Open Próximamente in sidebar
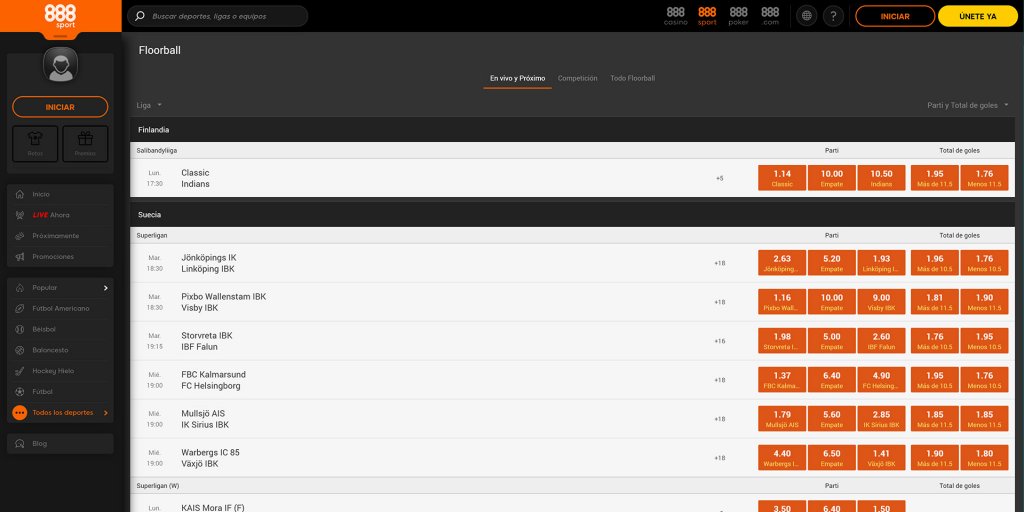The width and height of the screenshot is (1024, 512). [60, 236]
